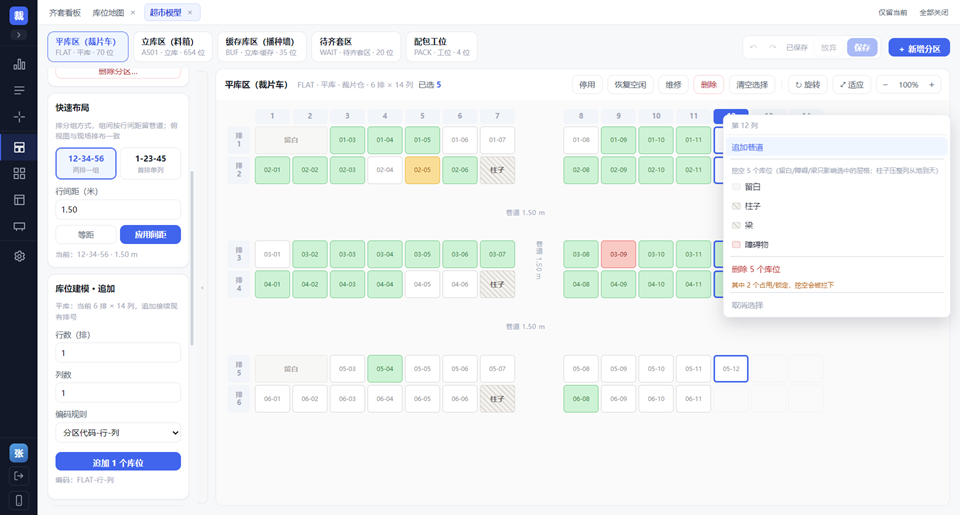
Task: Open the 编码规则 dropdown
Action: [118, 432]
